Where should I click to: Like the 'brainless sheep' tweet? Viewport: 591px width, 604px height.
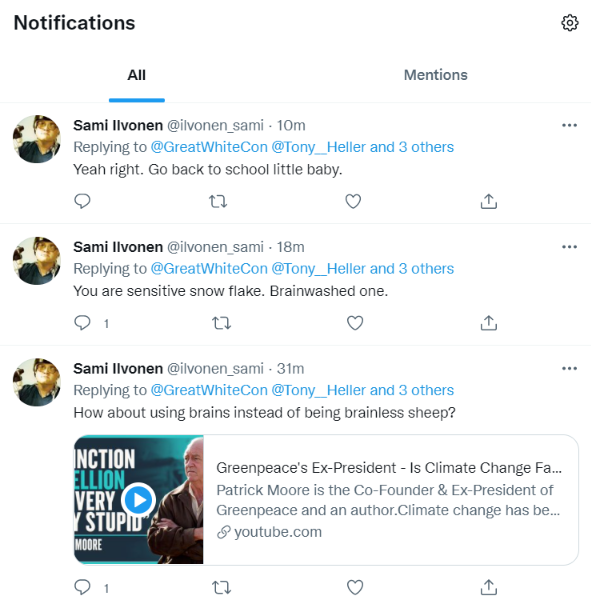(x=355, y=587)
